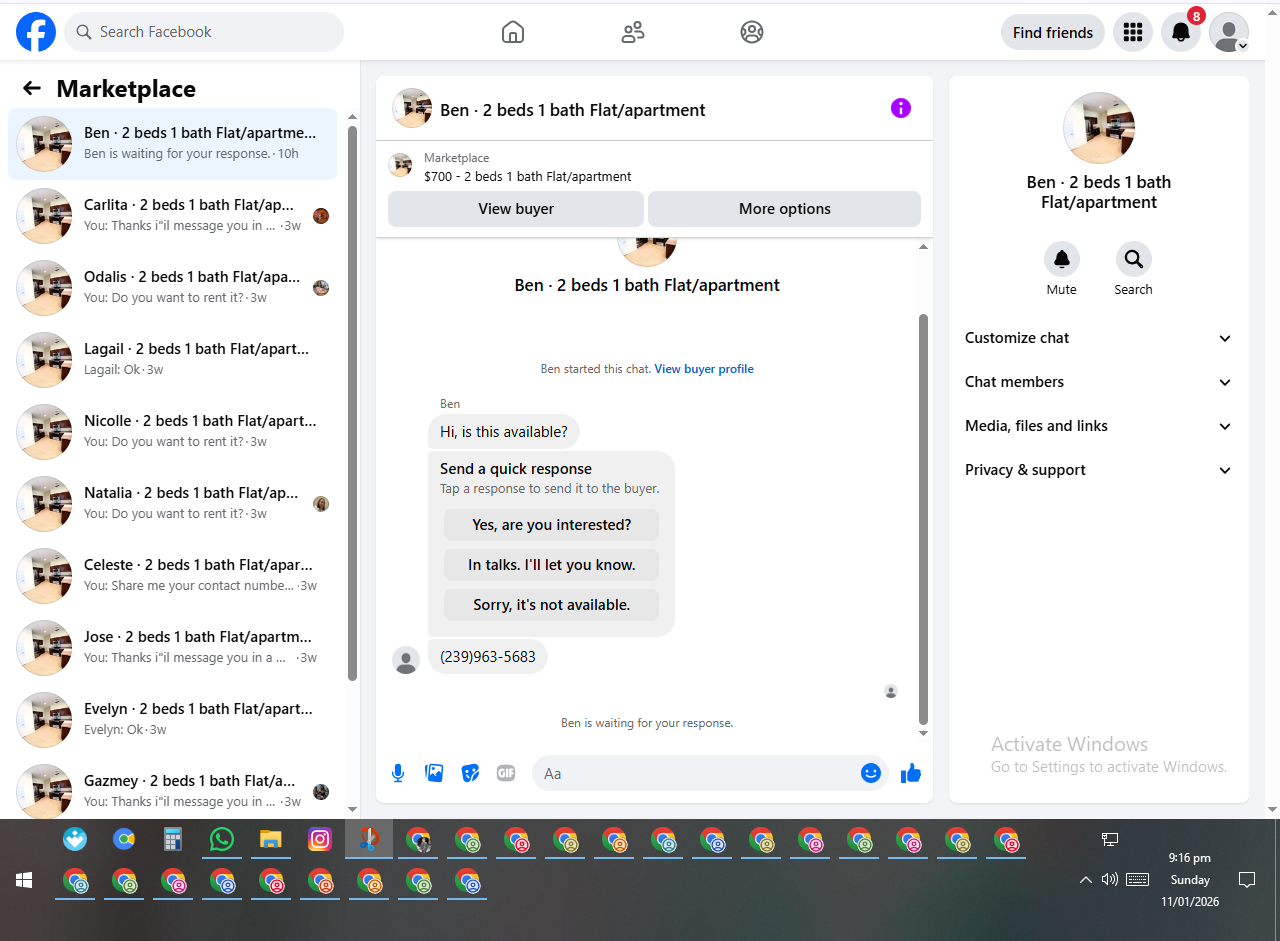Click the More options button
This screenshot has height=941, width=1280.
point(785,209)
